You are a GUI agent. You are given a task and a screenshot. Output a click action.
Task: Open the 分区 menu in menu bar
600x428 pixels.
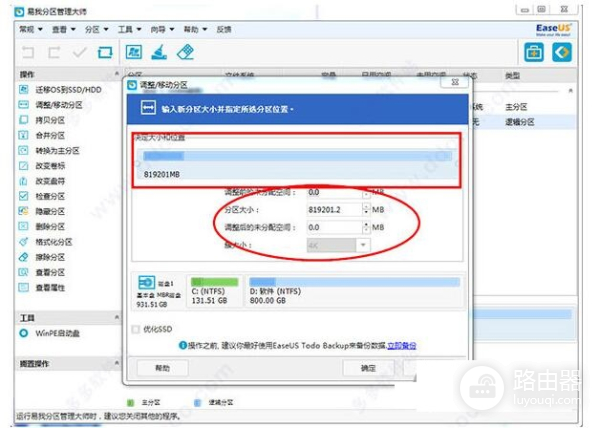tap(94, 30)
